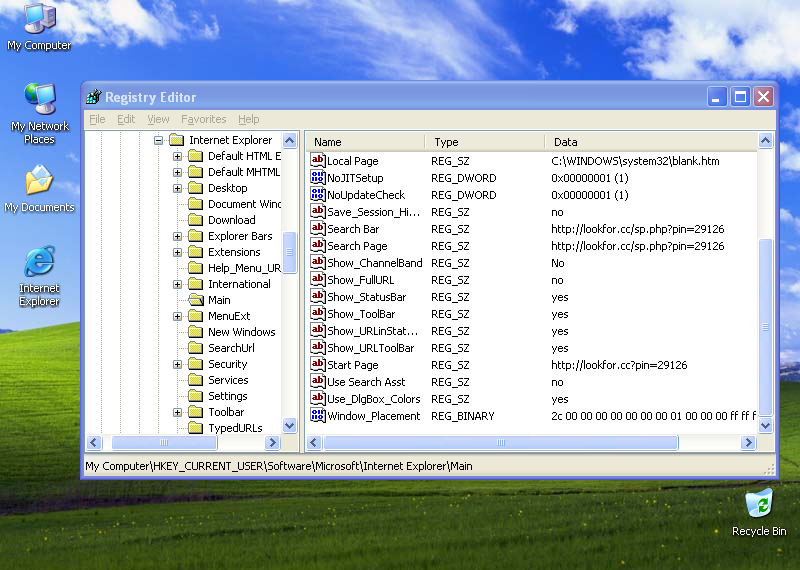
Task: Click the Show_ToolBar value icon
Action: tap(317, 314)
